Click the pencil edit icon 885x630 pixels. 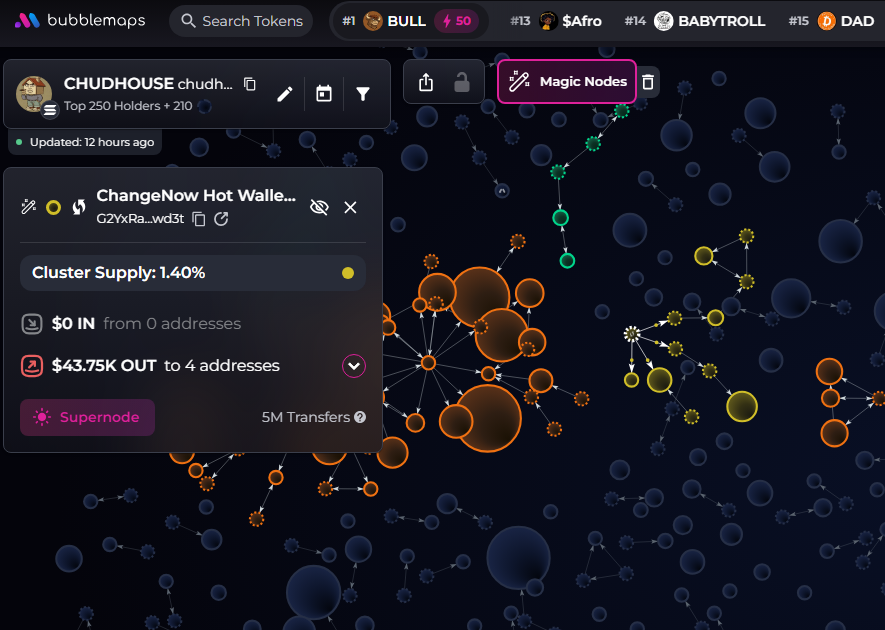(x=285, y=94)
